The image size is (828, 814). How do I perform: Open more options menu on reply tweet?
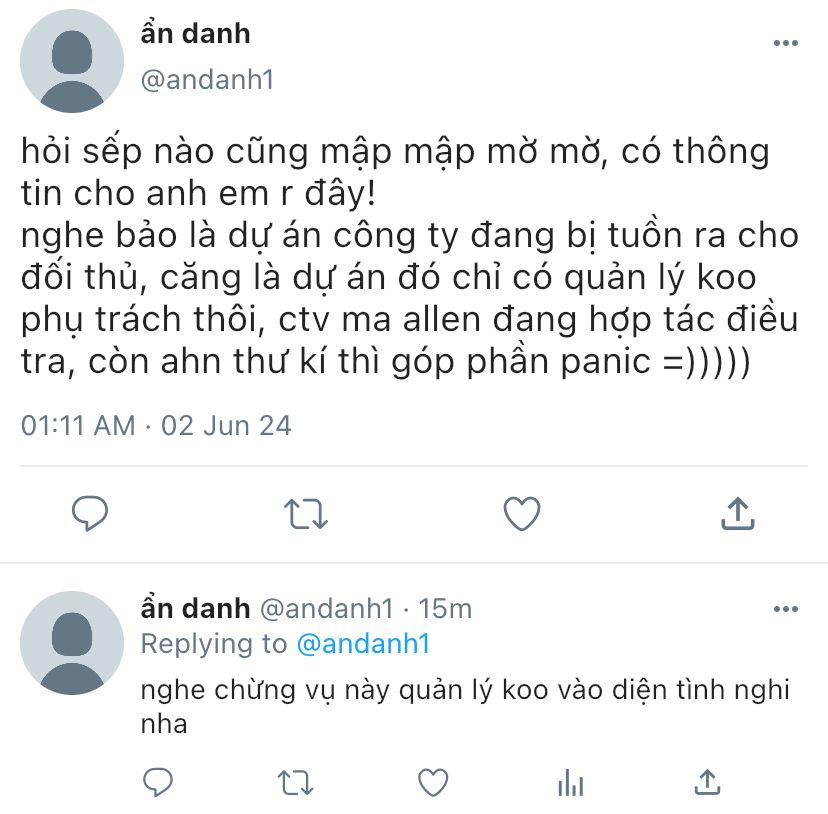[x=786, y=609]
